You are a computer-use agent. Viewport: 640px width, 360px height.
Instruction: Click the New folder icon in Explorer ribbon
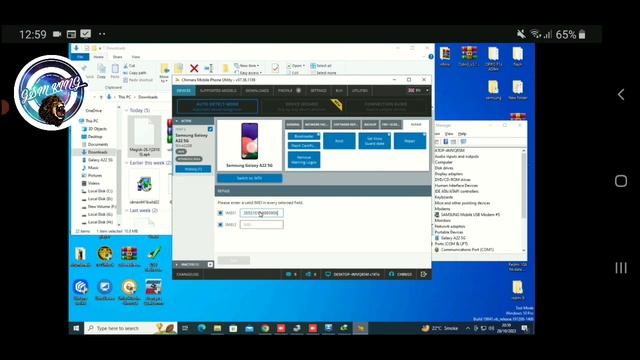[225, 68]
